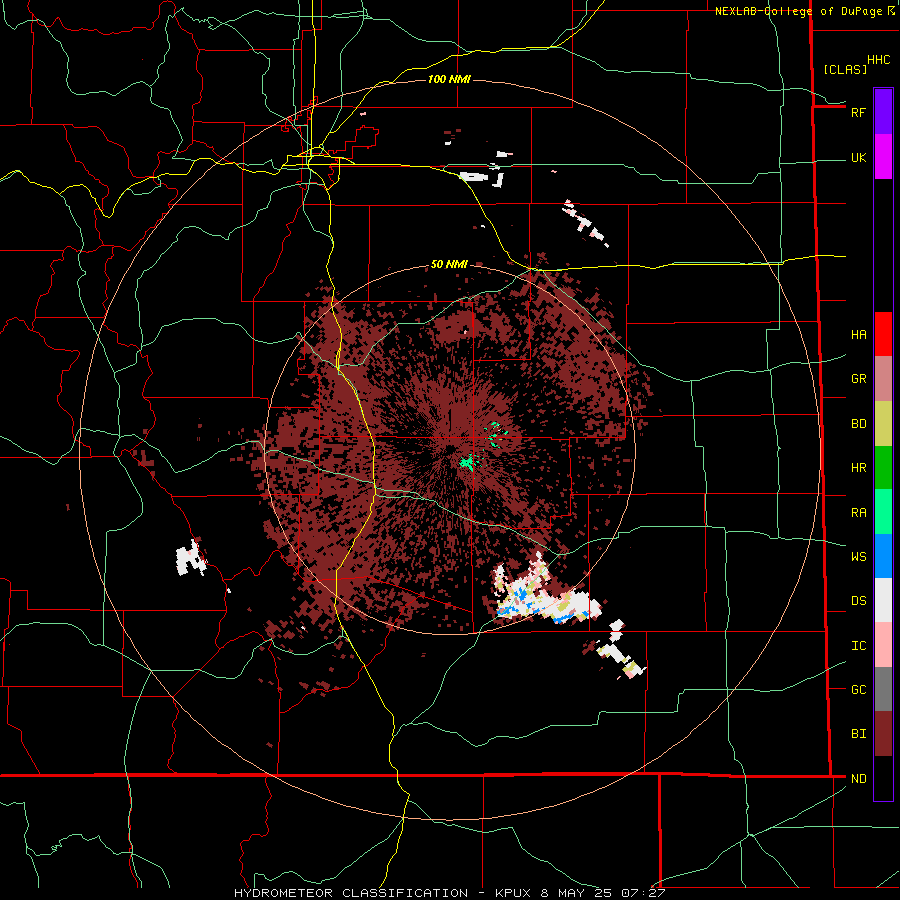Click the WS legend label
Screen dimensions: 900x900
pyautogui.click(x=858, y=557)
